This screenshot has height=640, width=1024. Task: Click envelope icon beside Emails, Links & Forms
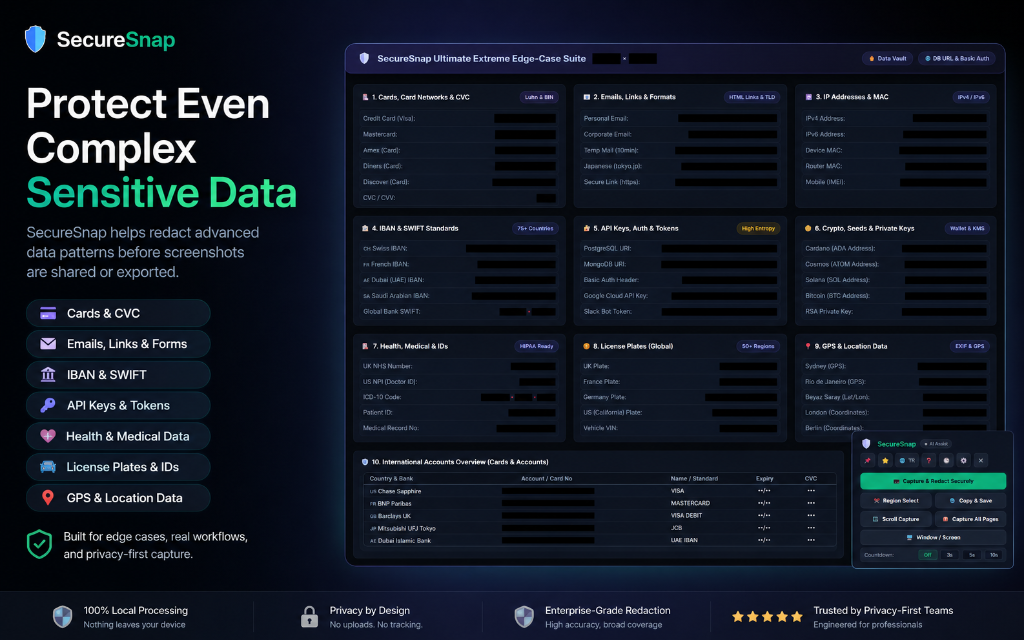tap(48, 344)
